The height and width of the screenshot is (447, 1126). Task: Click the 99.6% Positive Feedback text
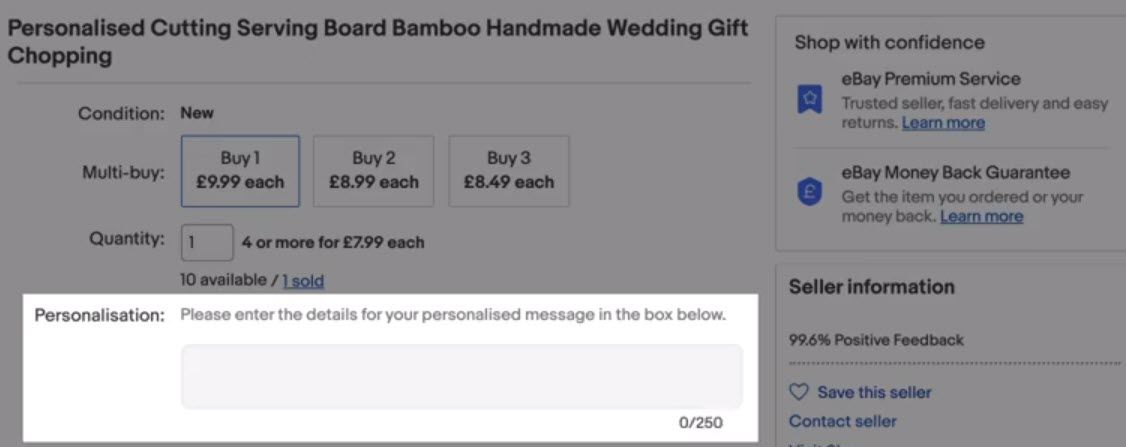click(876, 340)
